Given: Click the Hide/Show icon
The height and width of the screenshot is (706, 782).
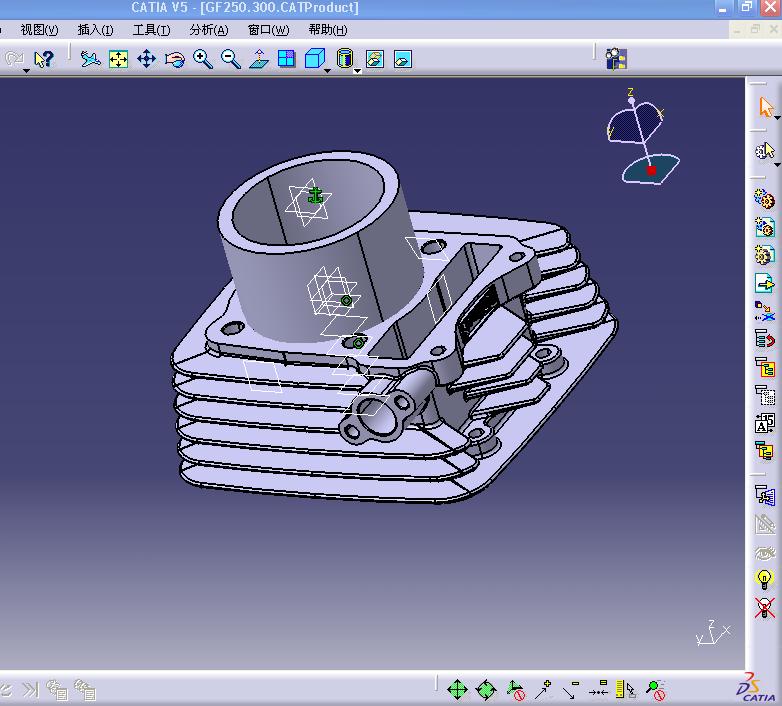Looking at the screenshot, I should [375, 59].
